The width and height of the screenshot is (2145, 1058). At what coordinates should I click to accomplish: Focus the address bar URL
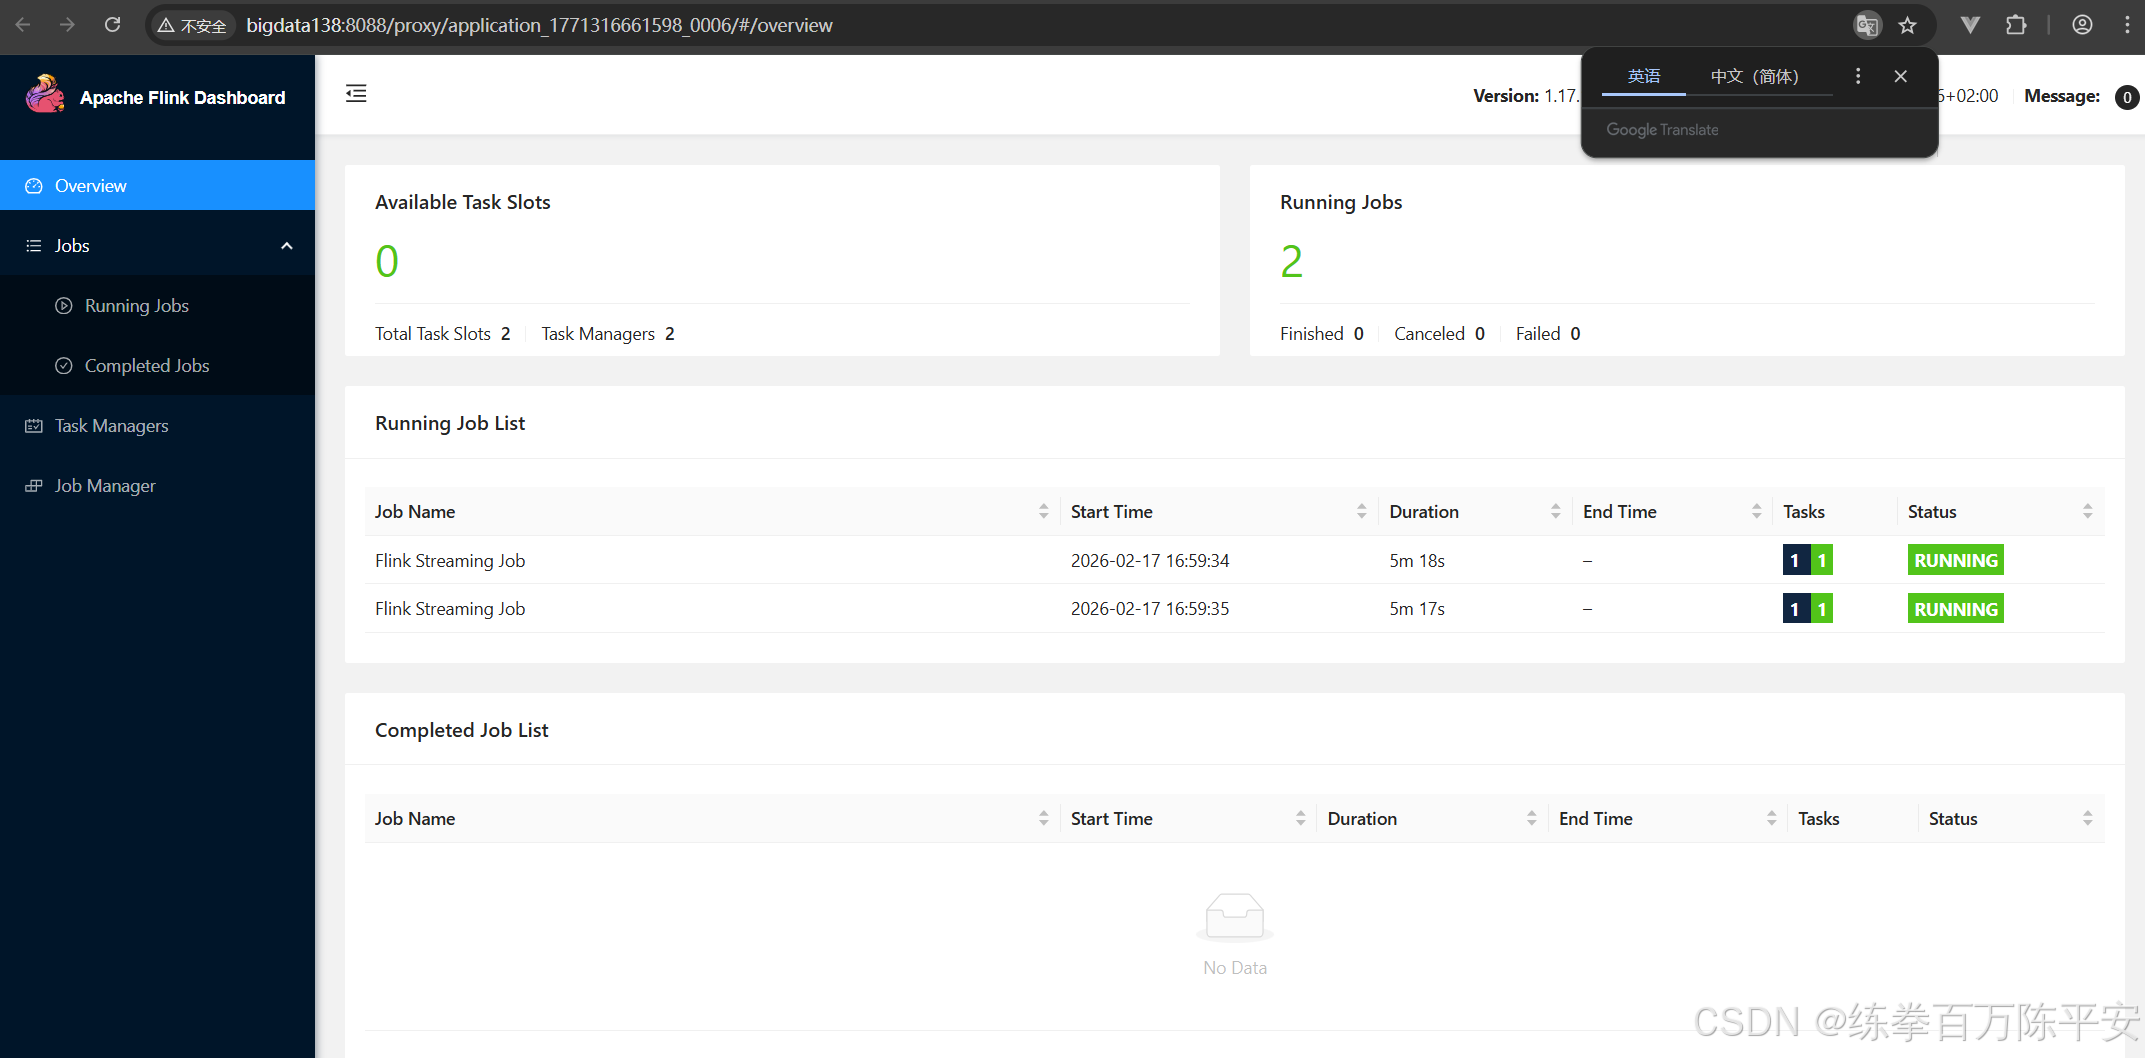(x=539, y=25)
